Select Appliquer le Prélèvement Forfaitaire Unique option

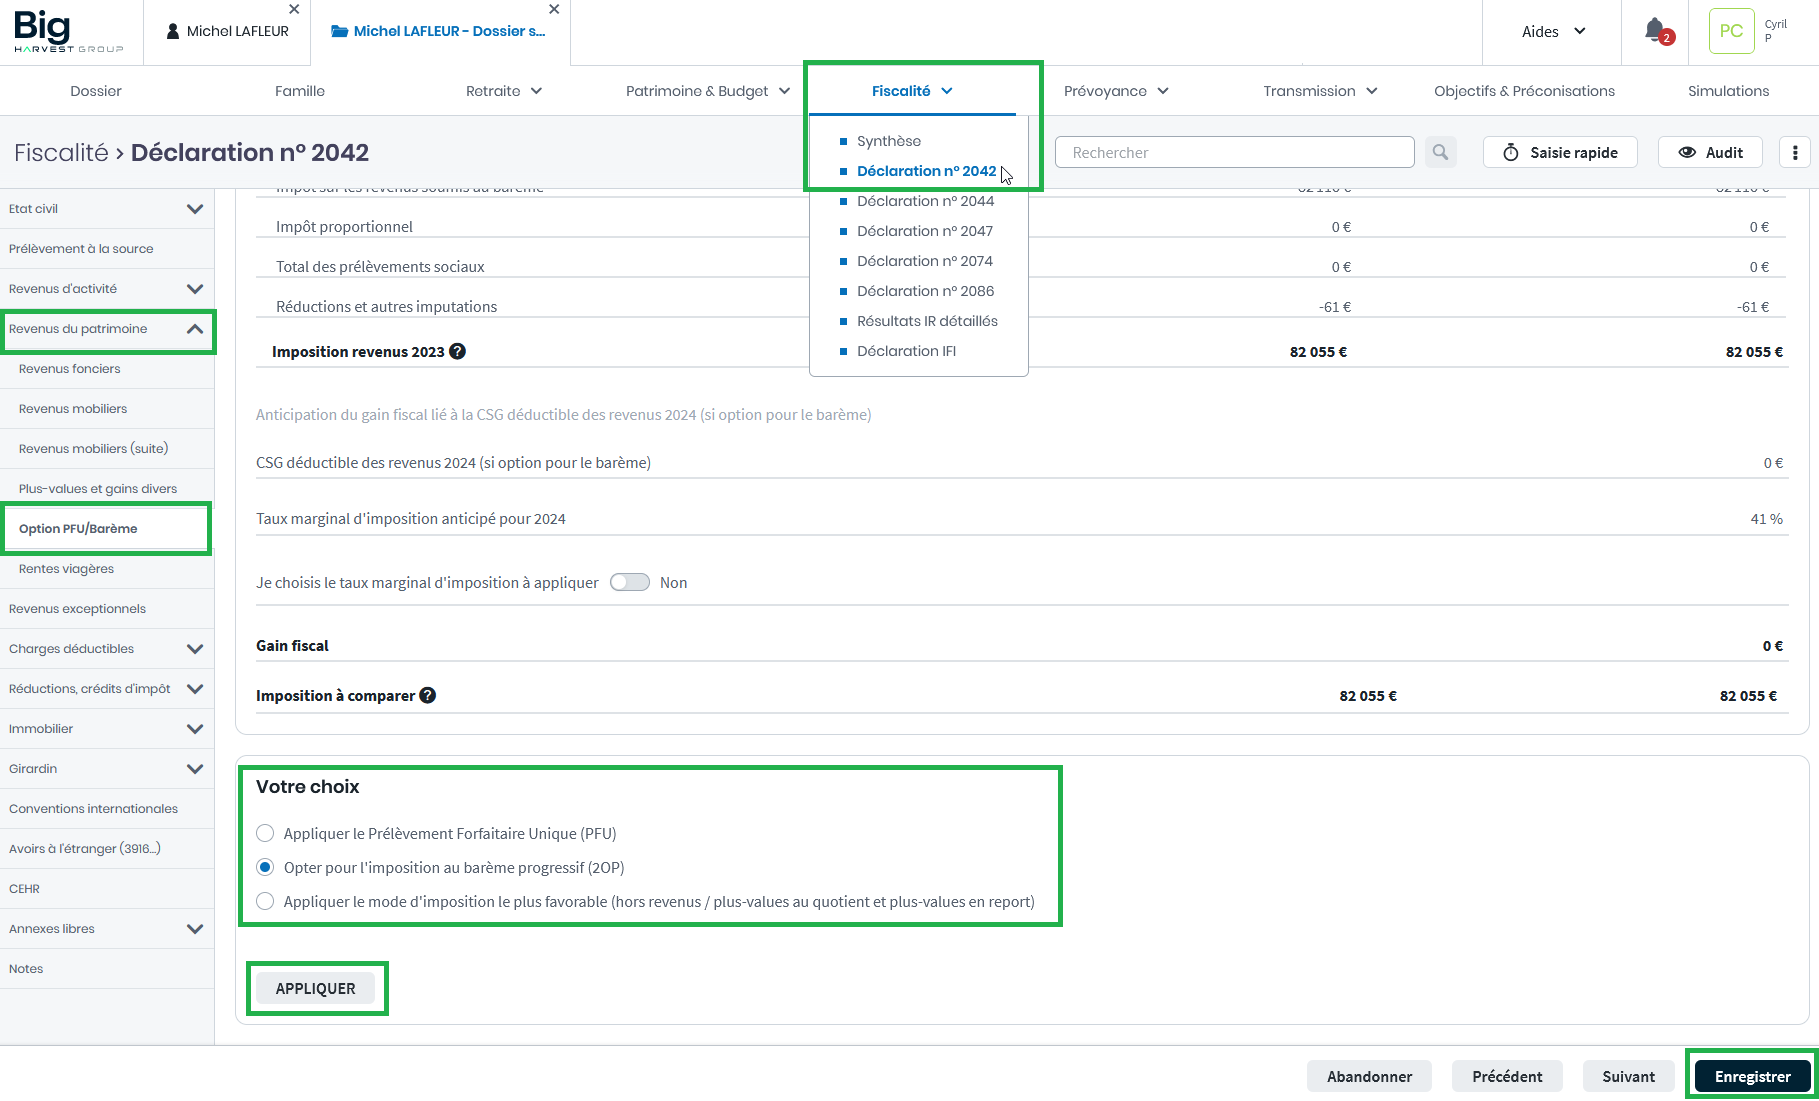pos(265,833)
